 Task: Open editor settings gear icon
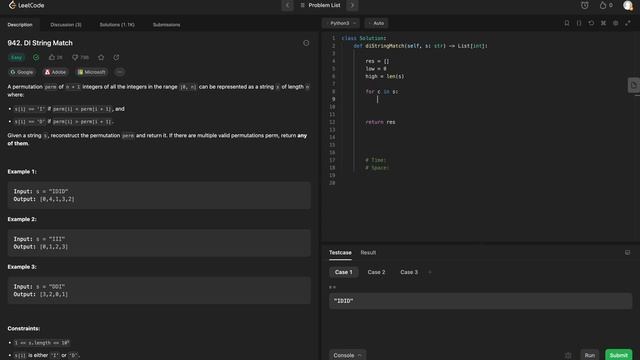pos(616,23)
